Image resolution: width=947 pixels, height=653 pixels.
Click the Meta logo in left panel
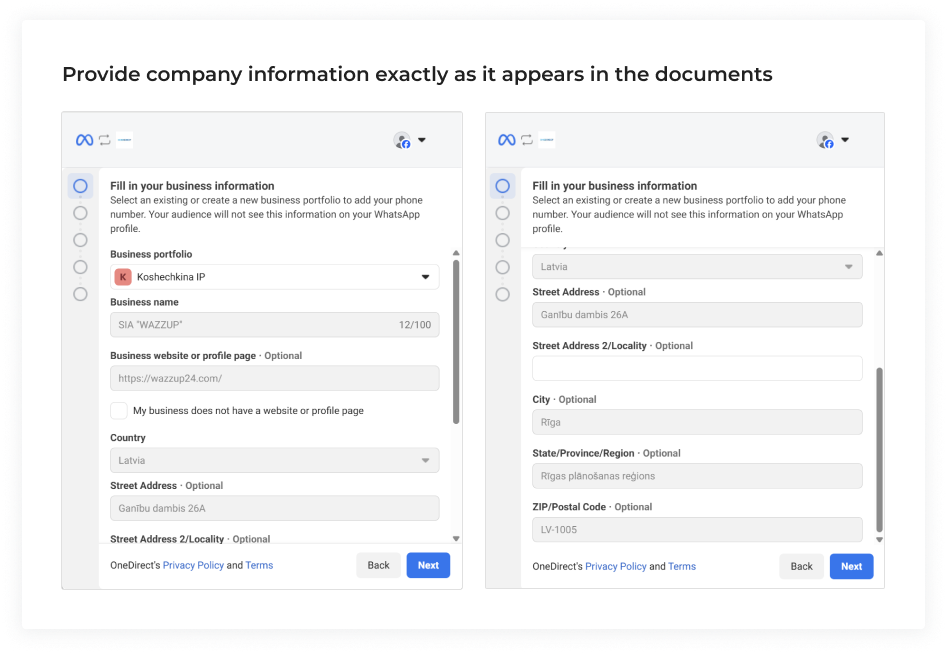click(85, 140)
